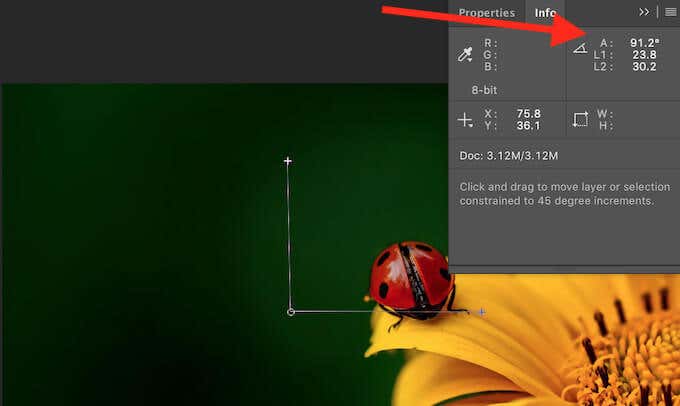Click the angle value 91.2°

coord(645,43)
